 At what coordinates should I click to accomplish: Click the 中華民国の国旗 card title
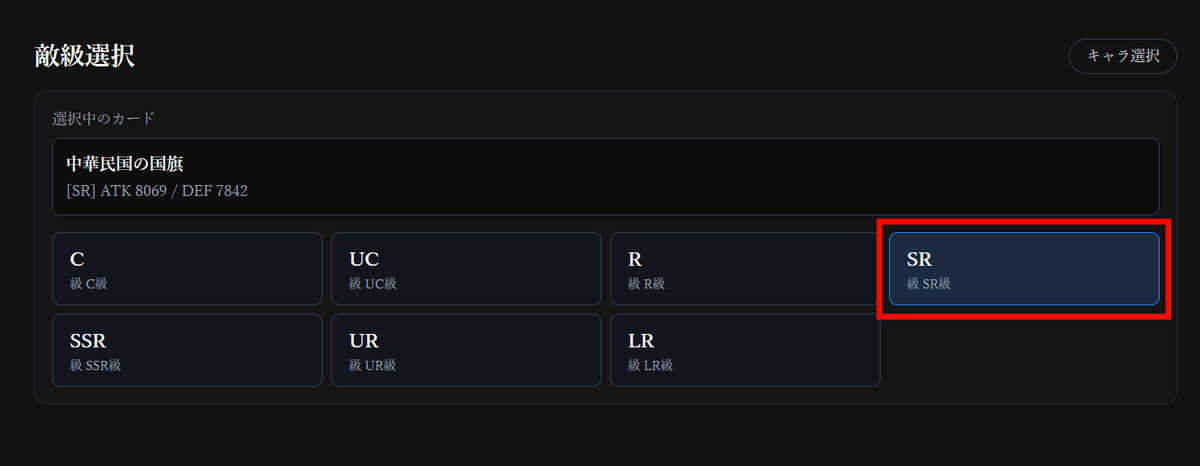125,163
